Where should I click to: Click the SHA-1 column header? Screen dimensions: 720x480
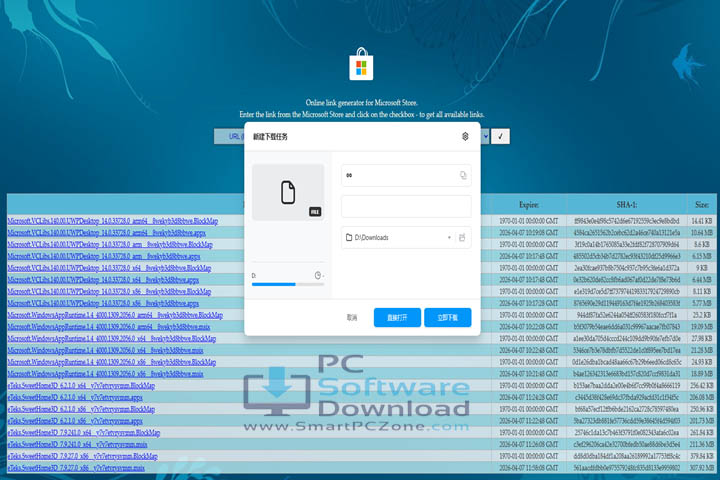(x=626, y=205)
